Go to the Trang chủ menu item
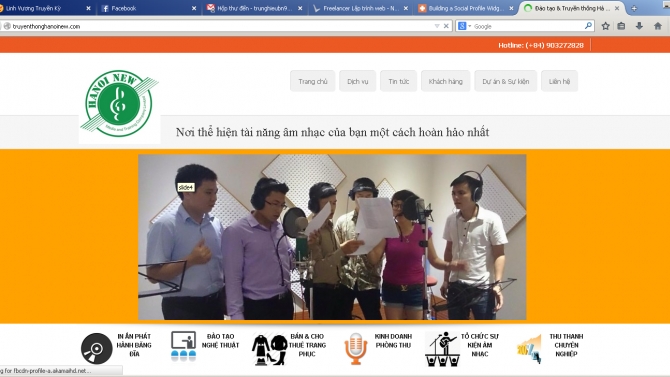The width and height of the screenshot is (670, 377). tap(313, 81)
